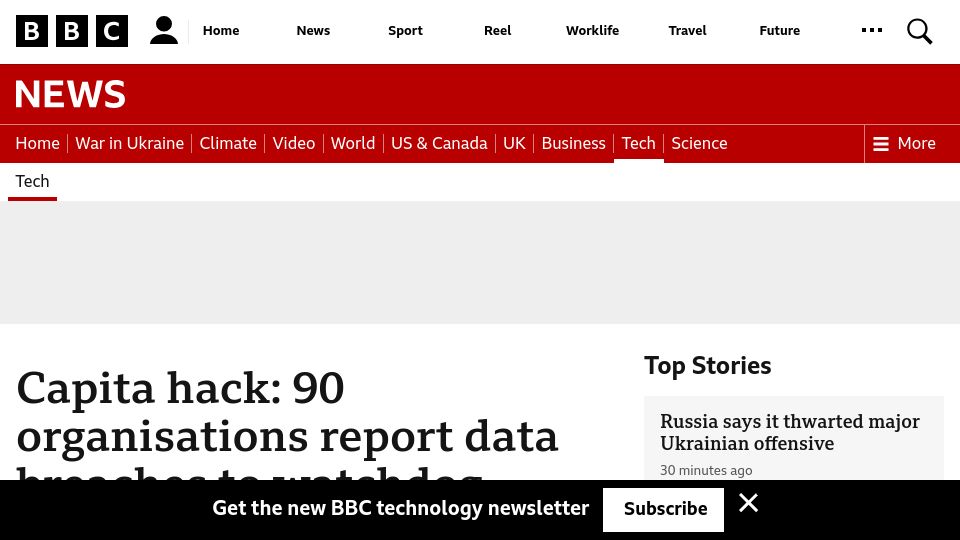Click the 30 minutes ago timestamp

tap(706, 470)
